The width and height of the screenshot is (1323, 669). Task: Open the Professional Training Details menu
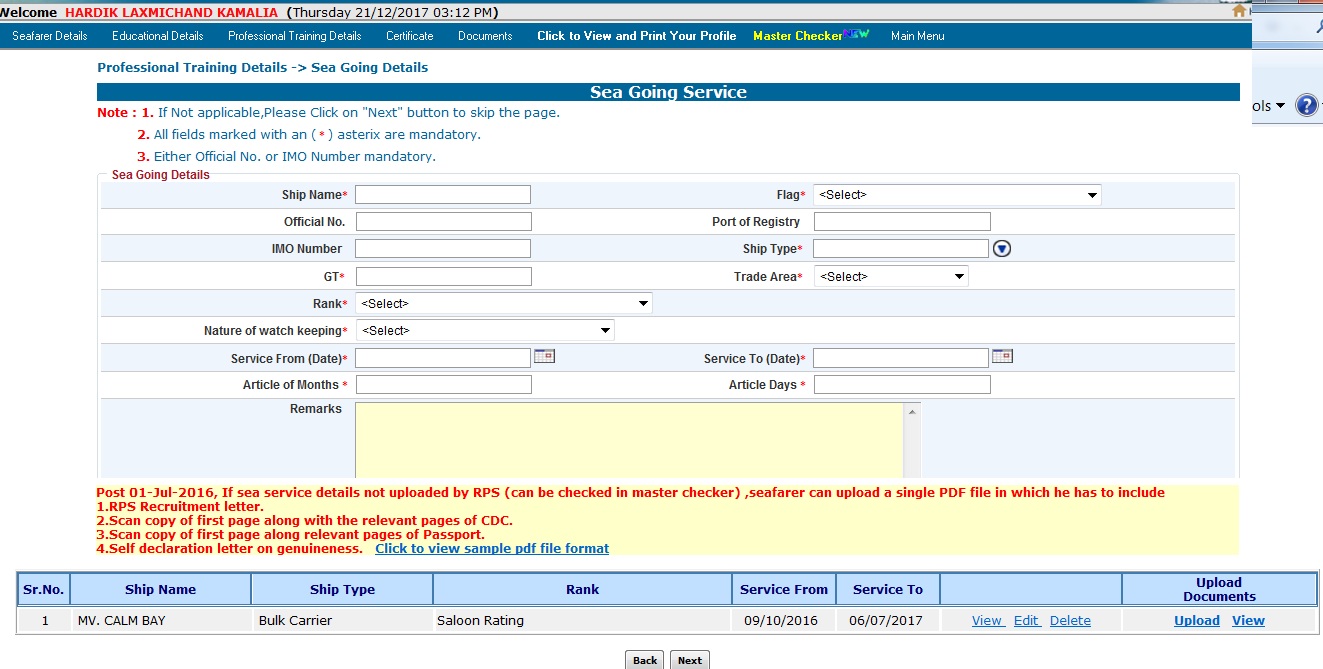(x=294, y=36)
